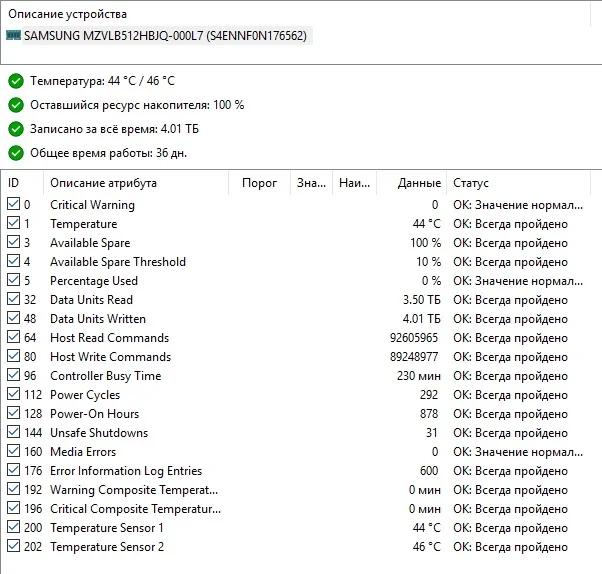Screen dimensions: 602x574
Task: Toggle the Host Read Commands checkbox
Action: (13, 337)
